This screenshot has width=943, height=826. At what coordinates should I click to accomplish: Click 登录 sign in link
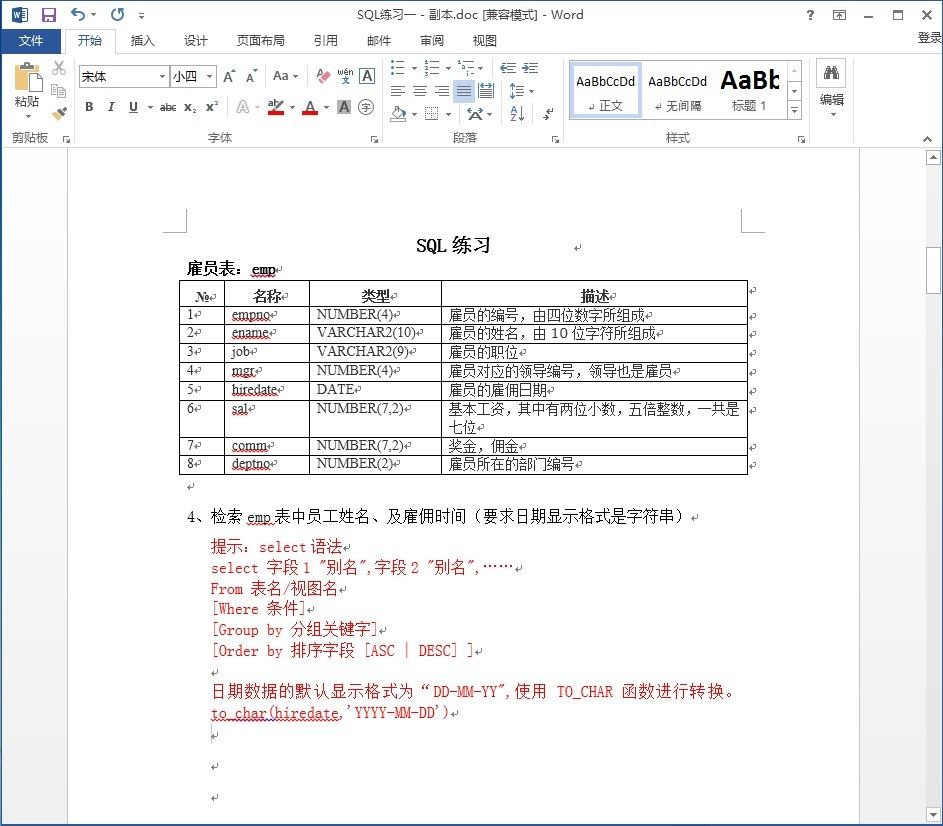click(929, 37)
